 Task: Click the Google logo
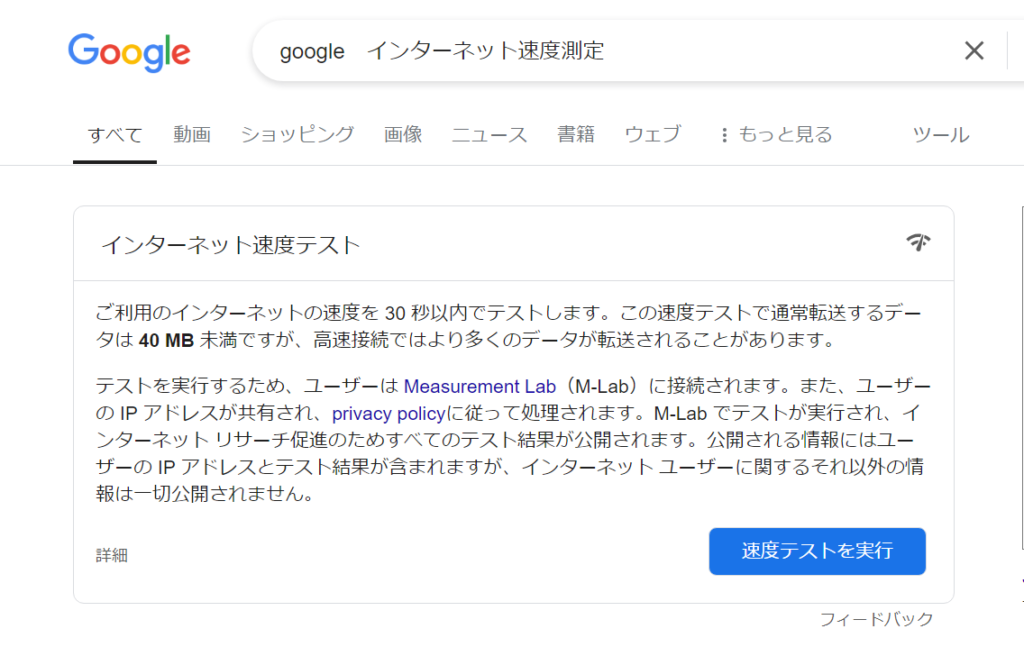tap(129, 51)
